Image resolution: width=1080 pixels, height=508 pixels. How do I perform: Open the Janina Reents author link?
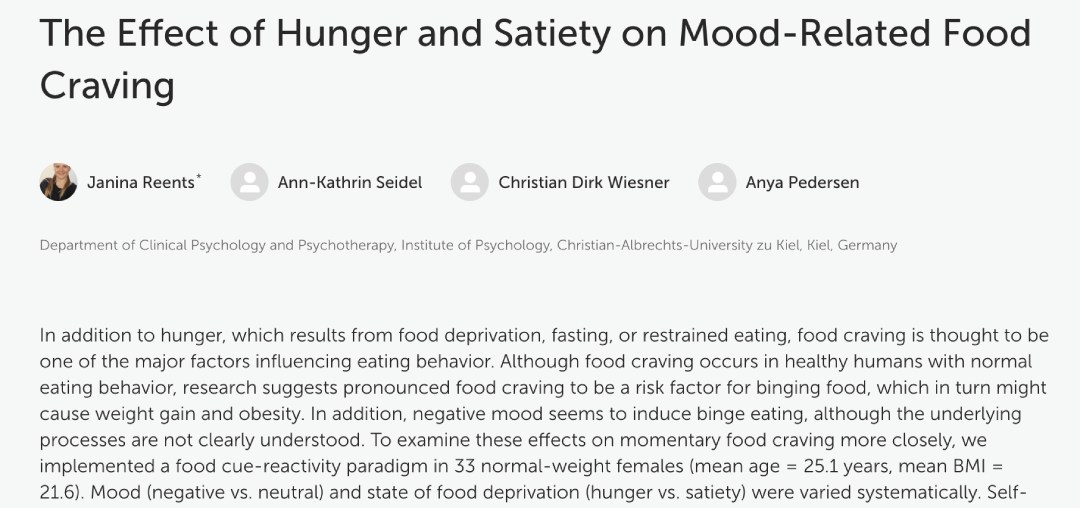141,182
